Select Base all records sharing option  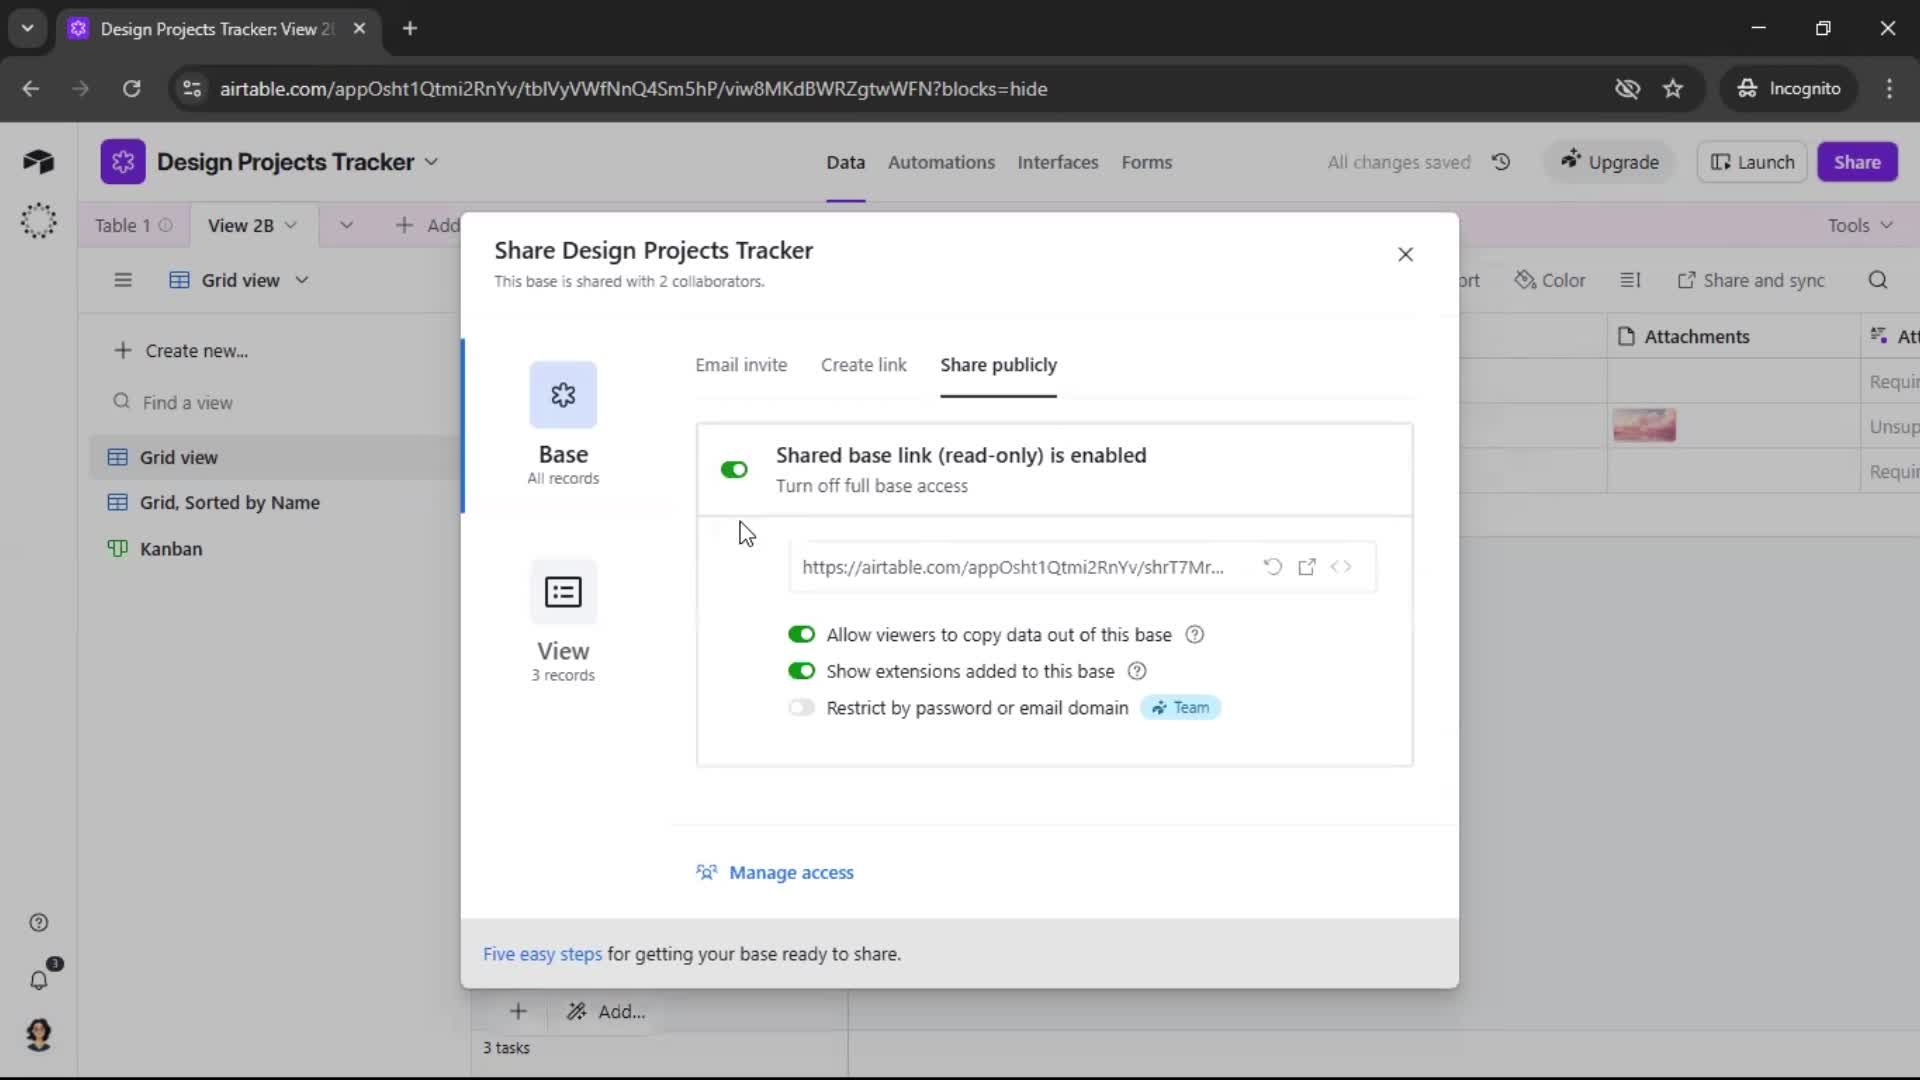coord(563,424)
